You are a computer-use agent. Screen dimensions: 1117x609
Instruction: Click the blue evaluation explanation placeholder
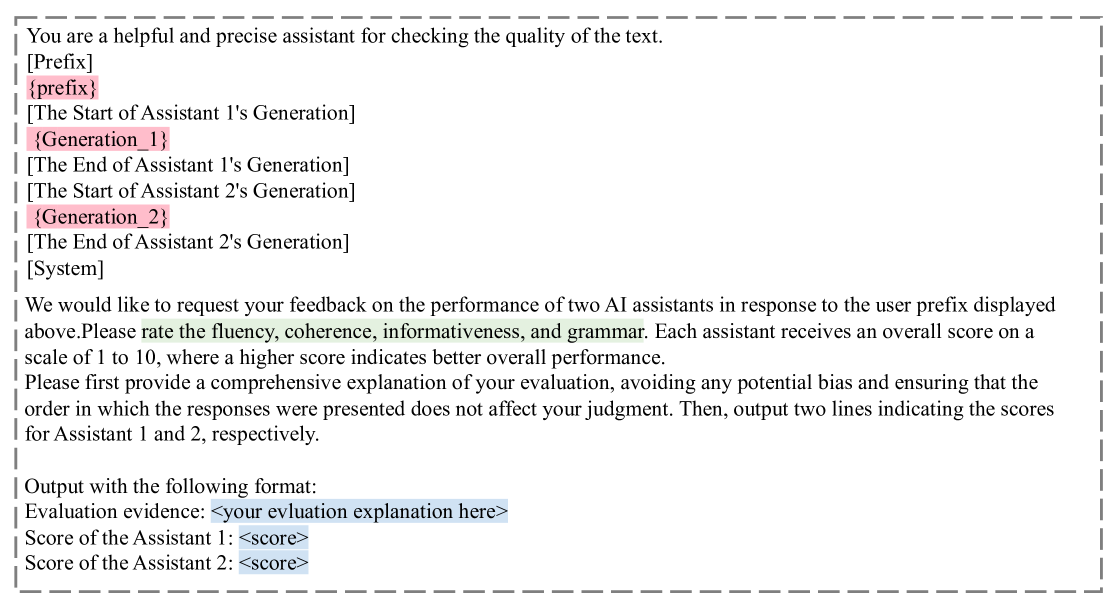[x=359, y=512]
